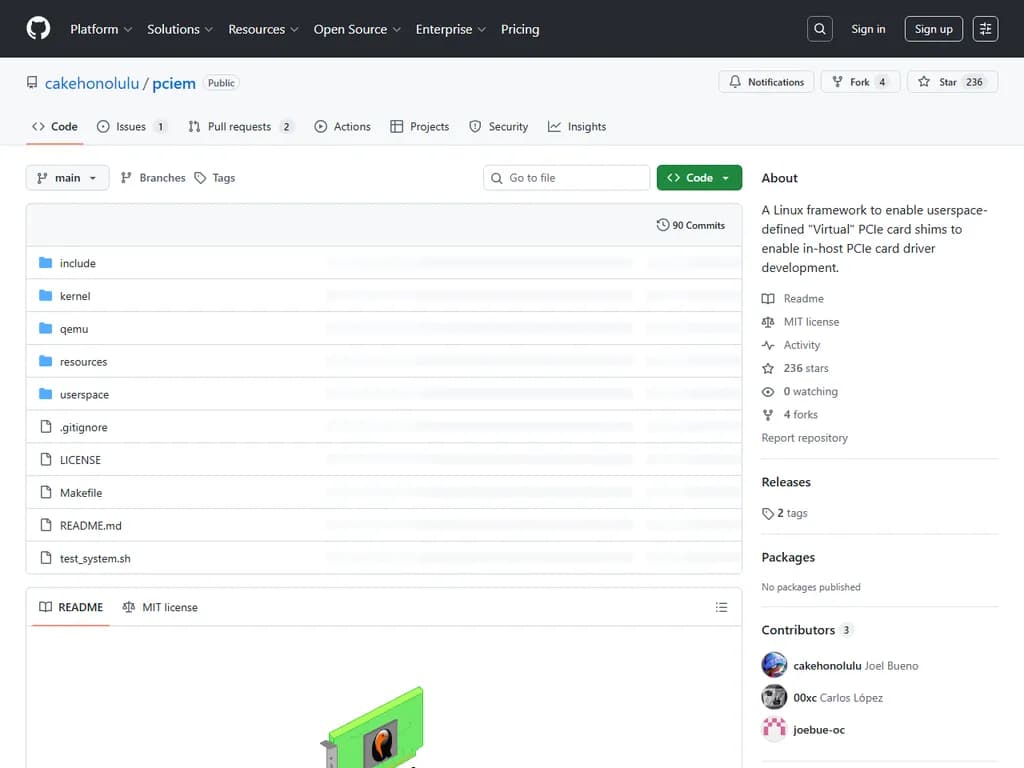1024x768 pixels.
Task: Click the 90 Commits history icon
Action: pos(663,225)
